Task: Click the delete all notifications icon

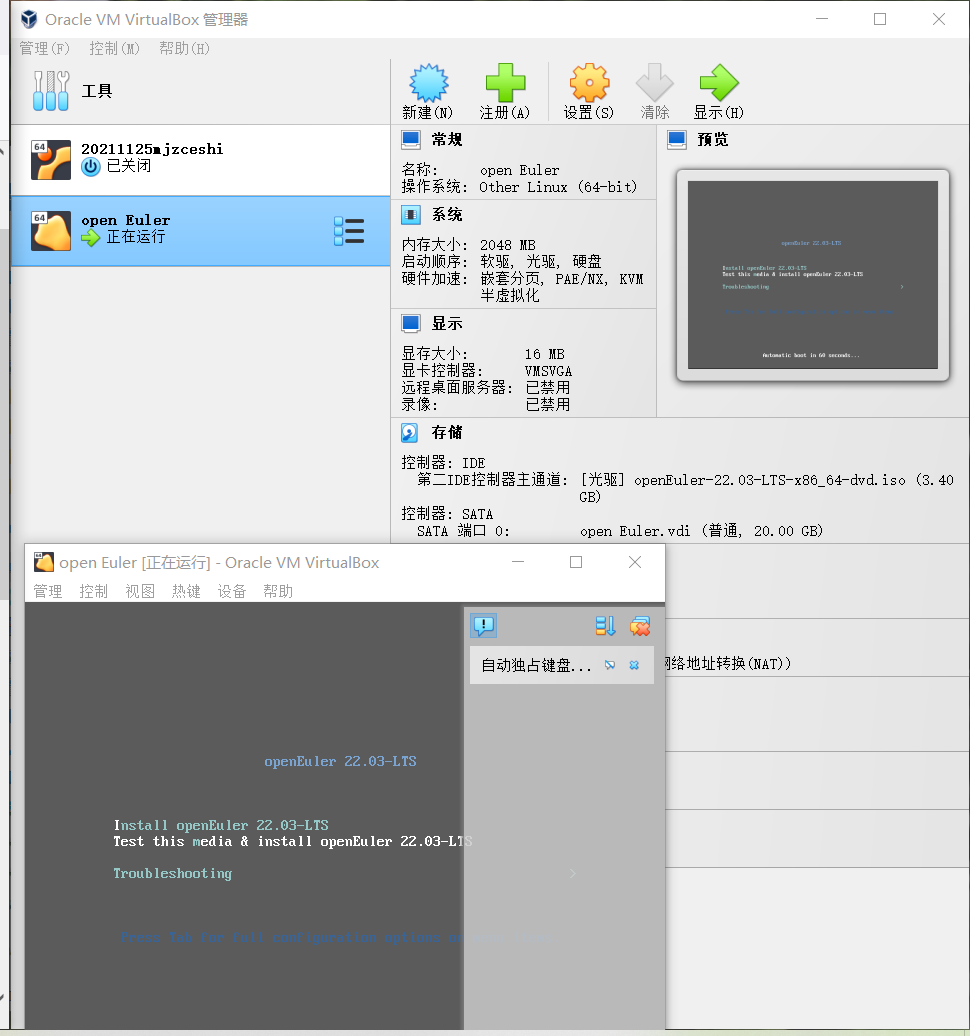Action: point(640,626)
